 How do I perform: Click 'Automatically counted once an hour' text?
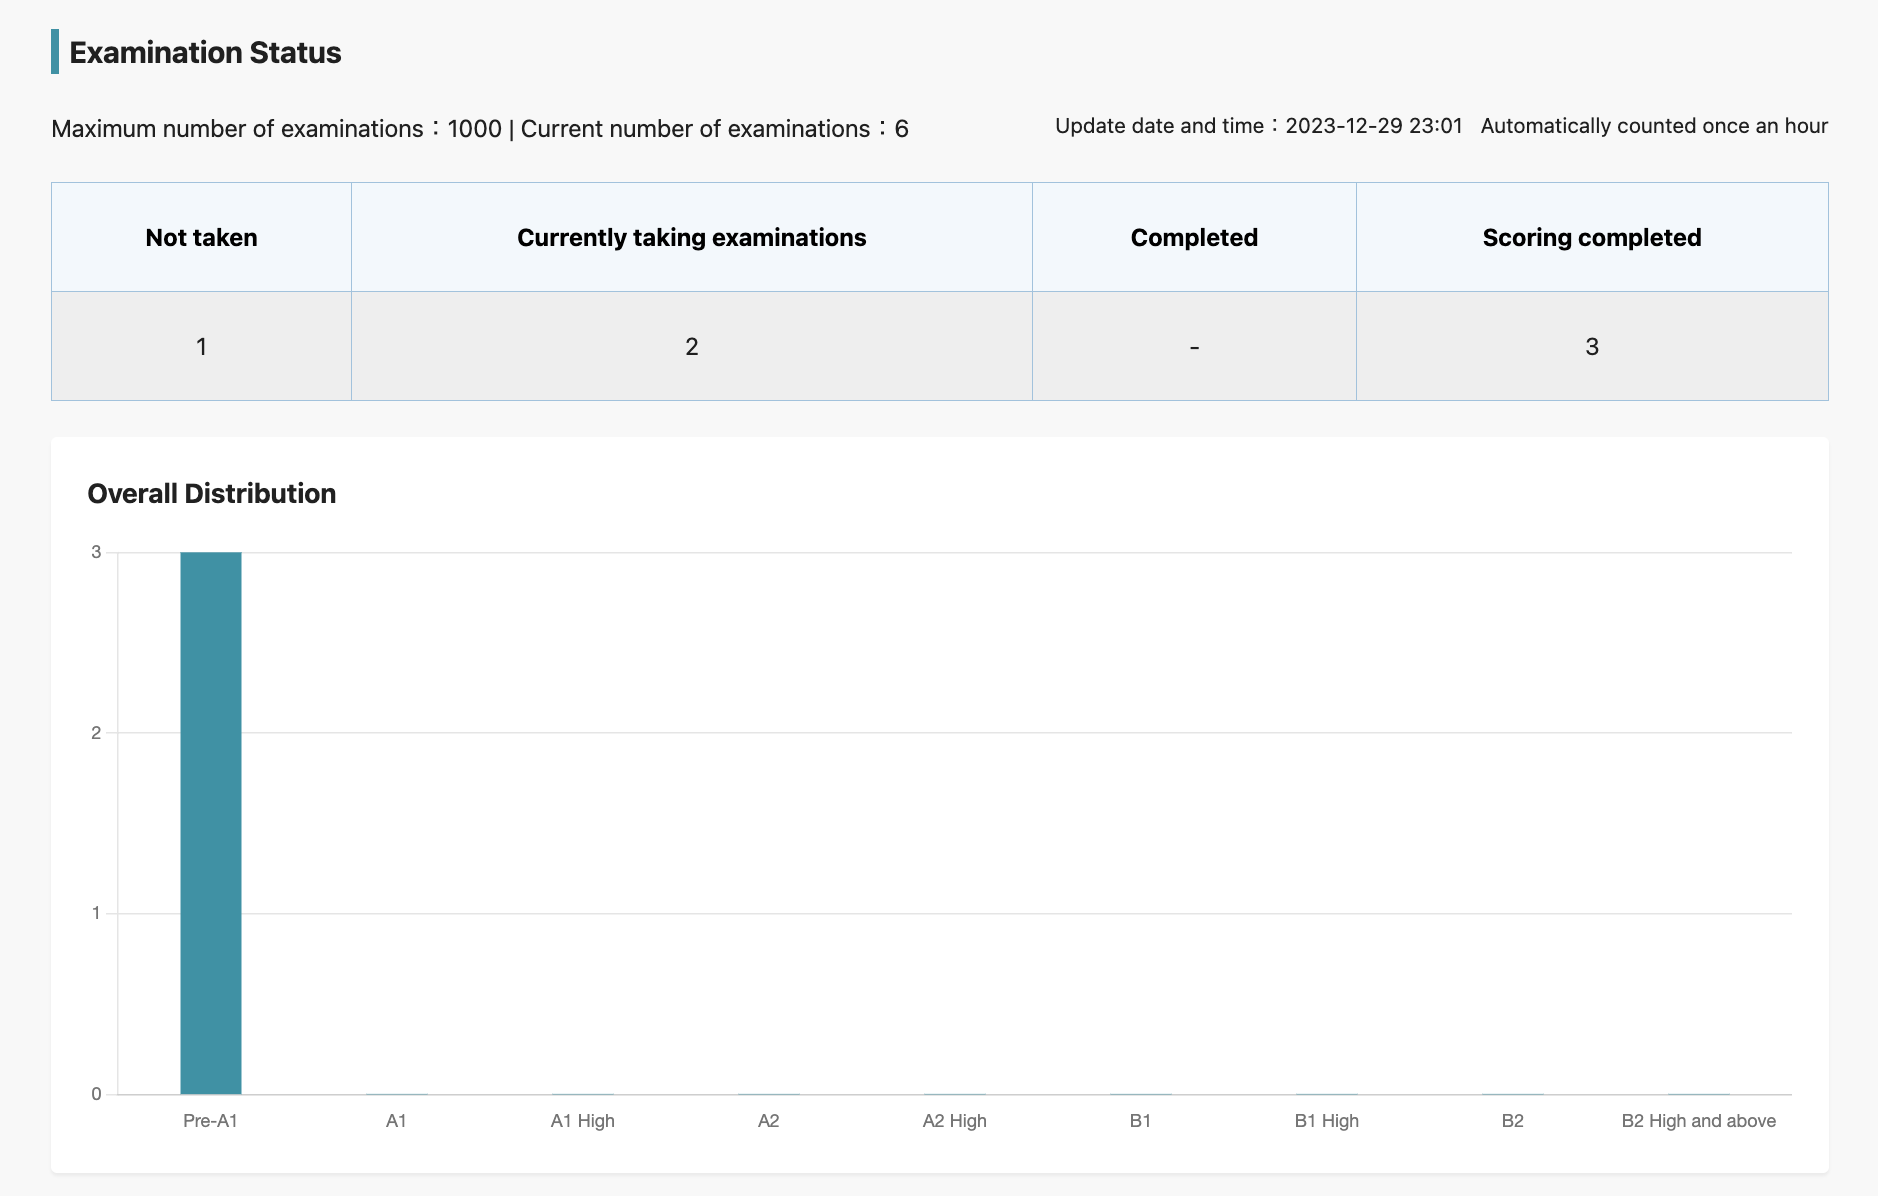[x=1655, y=126]
